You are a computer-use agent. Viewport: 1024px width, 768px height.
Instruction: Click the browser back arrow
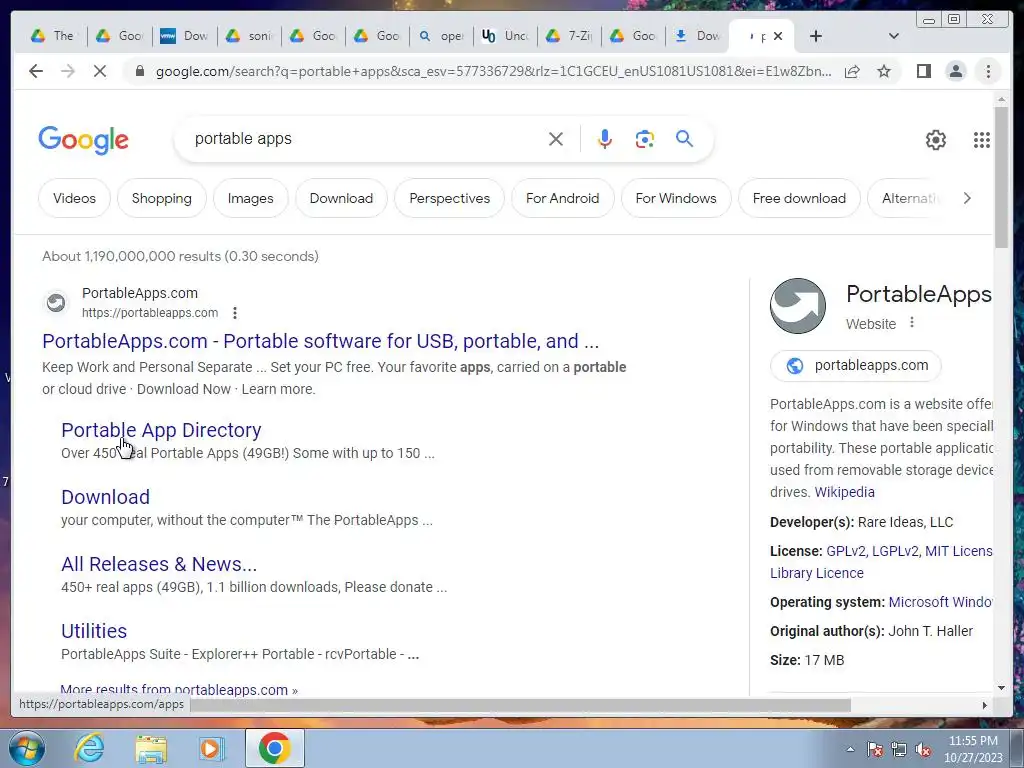tap(36, 71)
